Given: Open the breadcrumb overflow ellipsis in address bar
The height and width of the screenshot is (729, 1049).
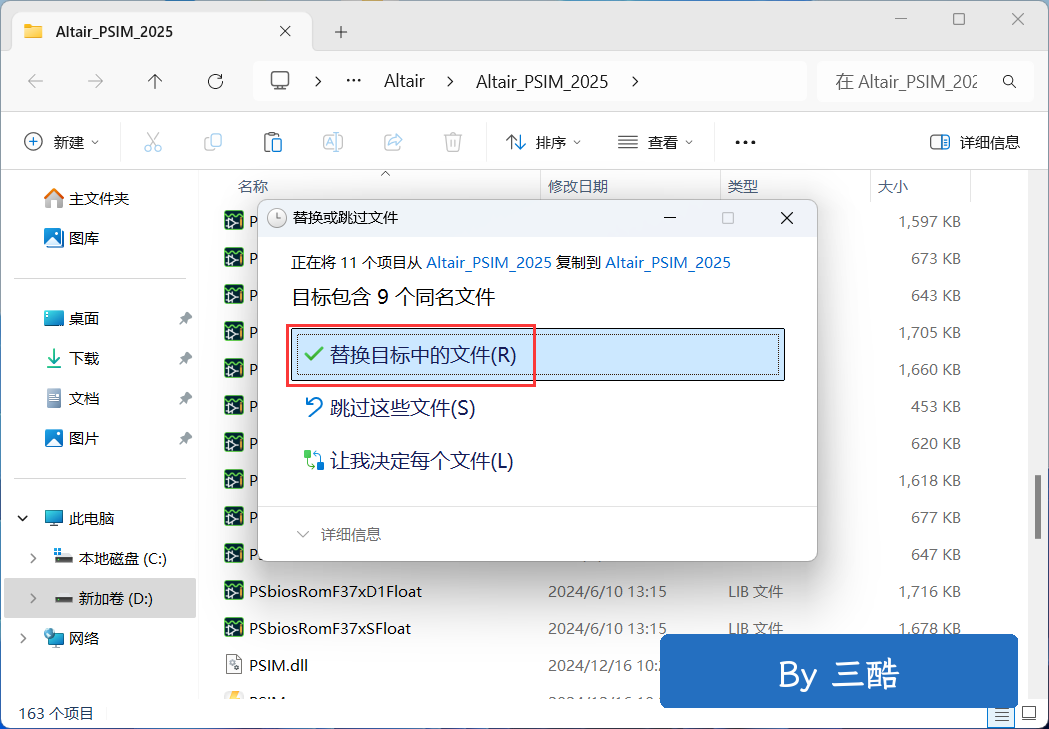Looking at the screenshot, I should pos(353,81).
